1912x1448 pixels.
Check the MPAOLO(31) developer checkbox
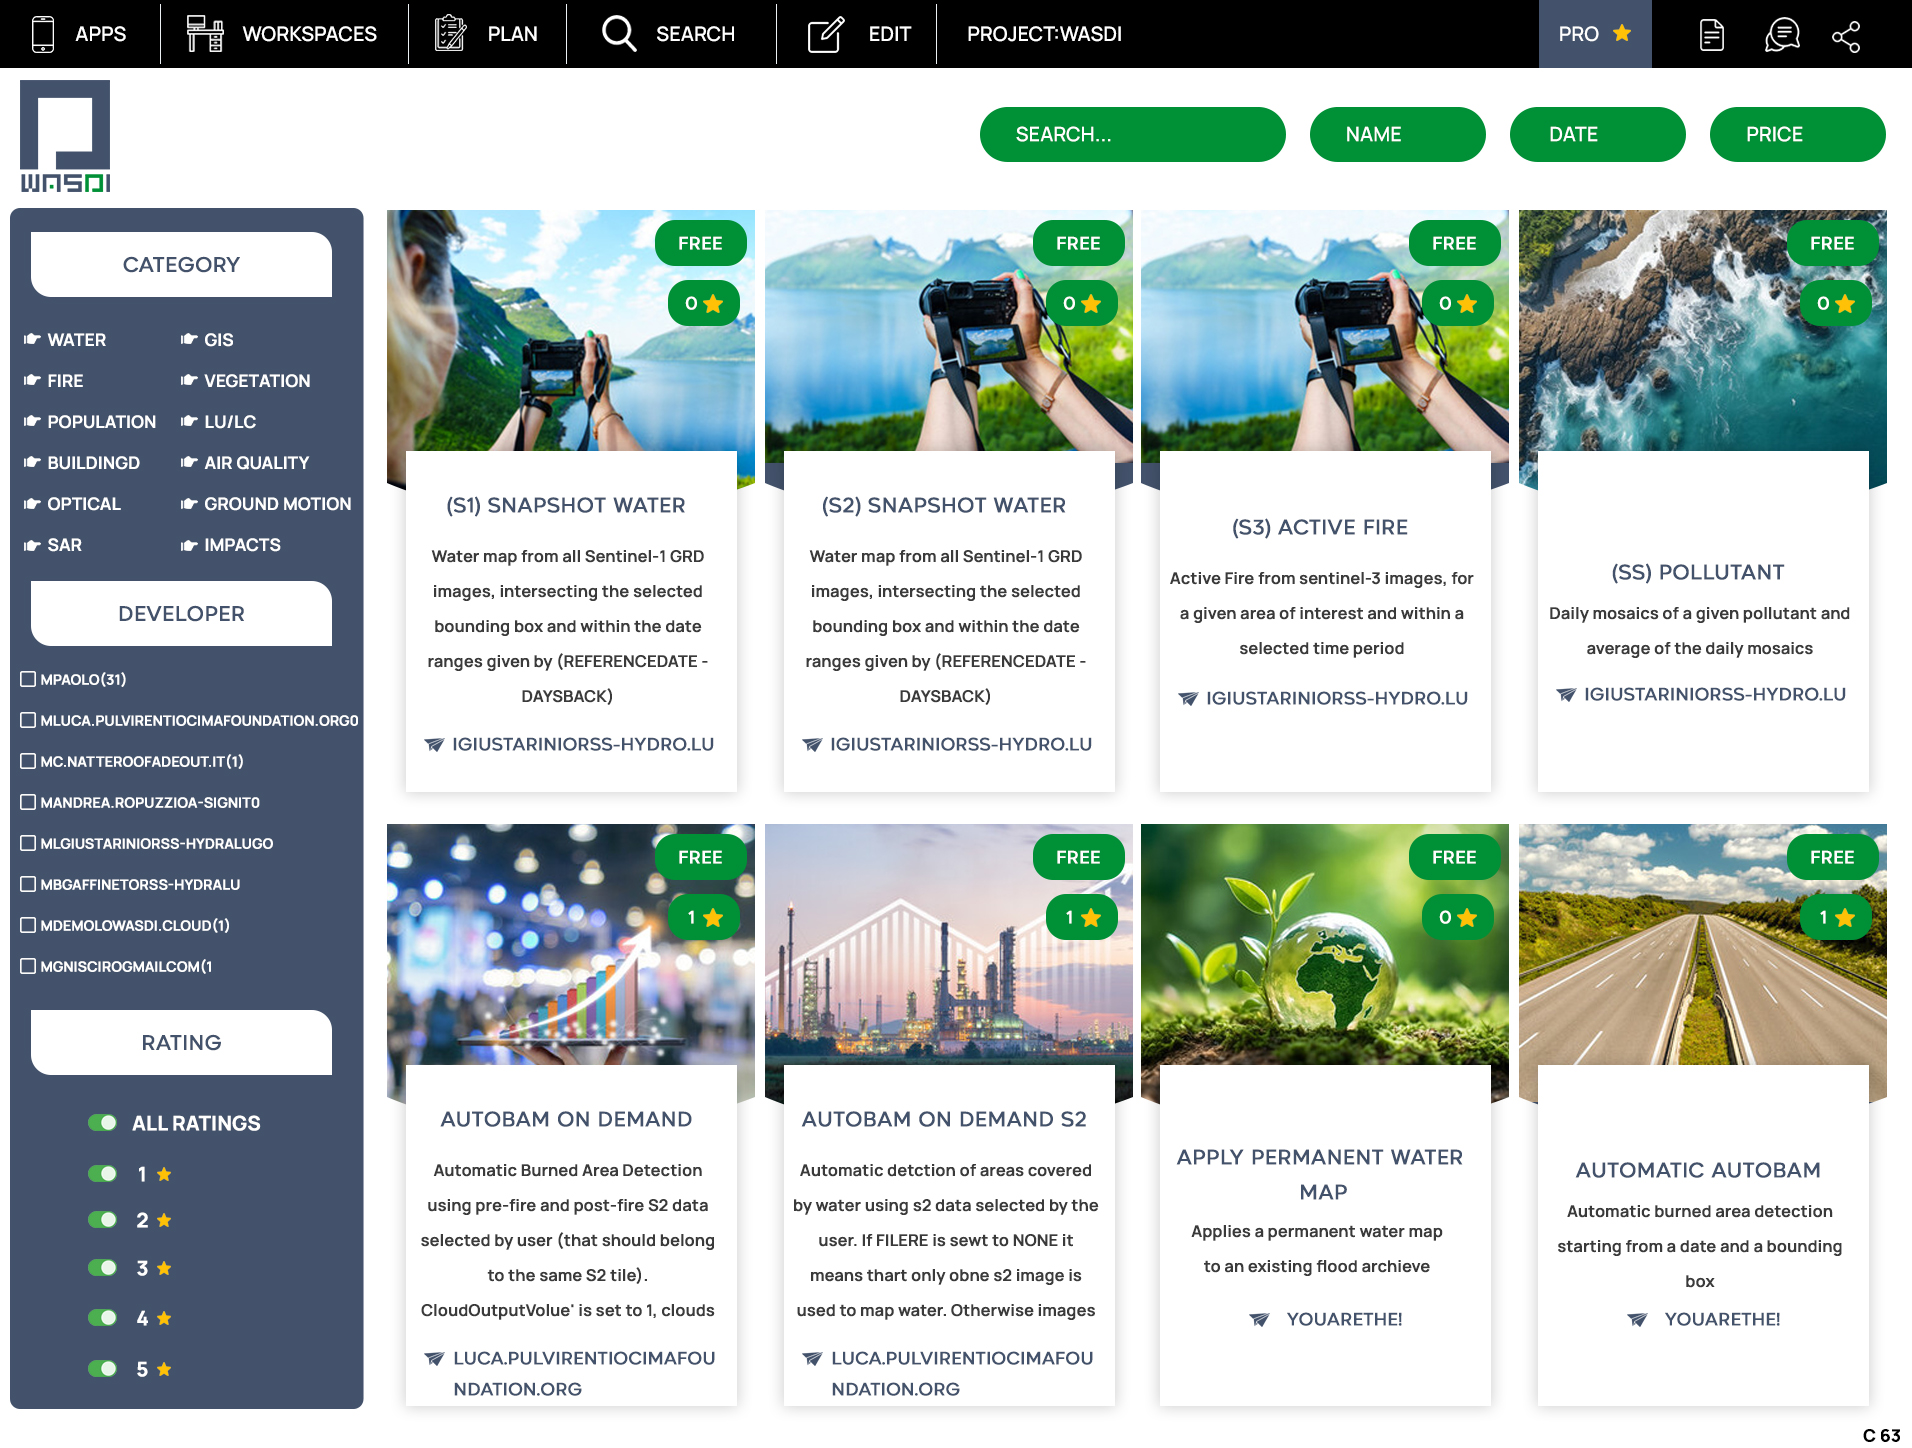(28, 679)
